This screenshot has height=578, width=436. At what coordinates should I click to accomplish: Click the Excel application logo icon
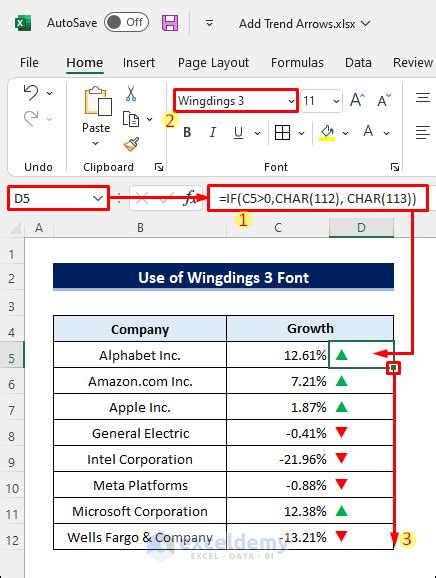(23, 23)
